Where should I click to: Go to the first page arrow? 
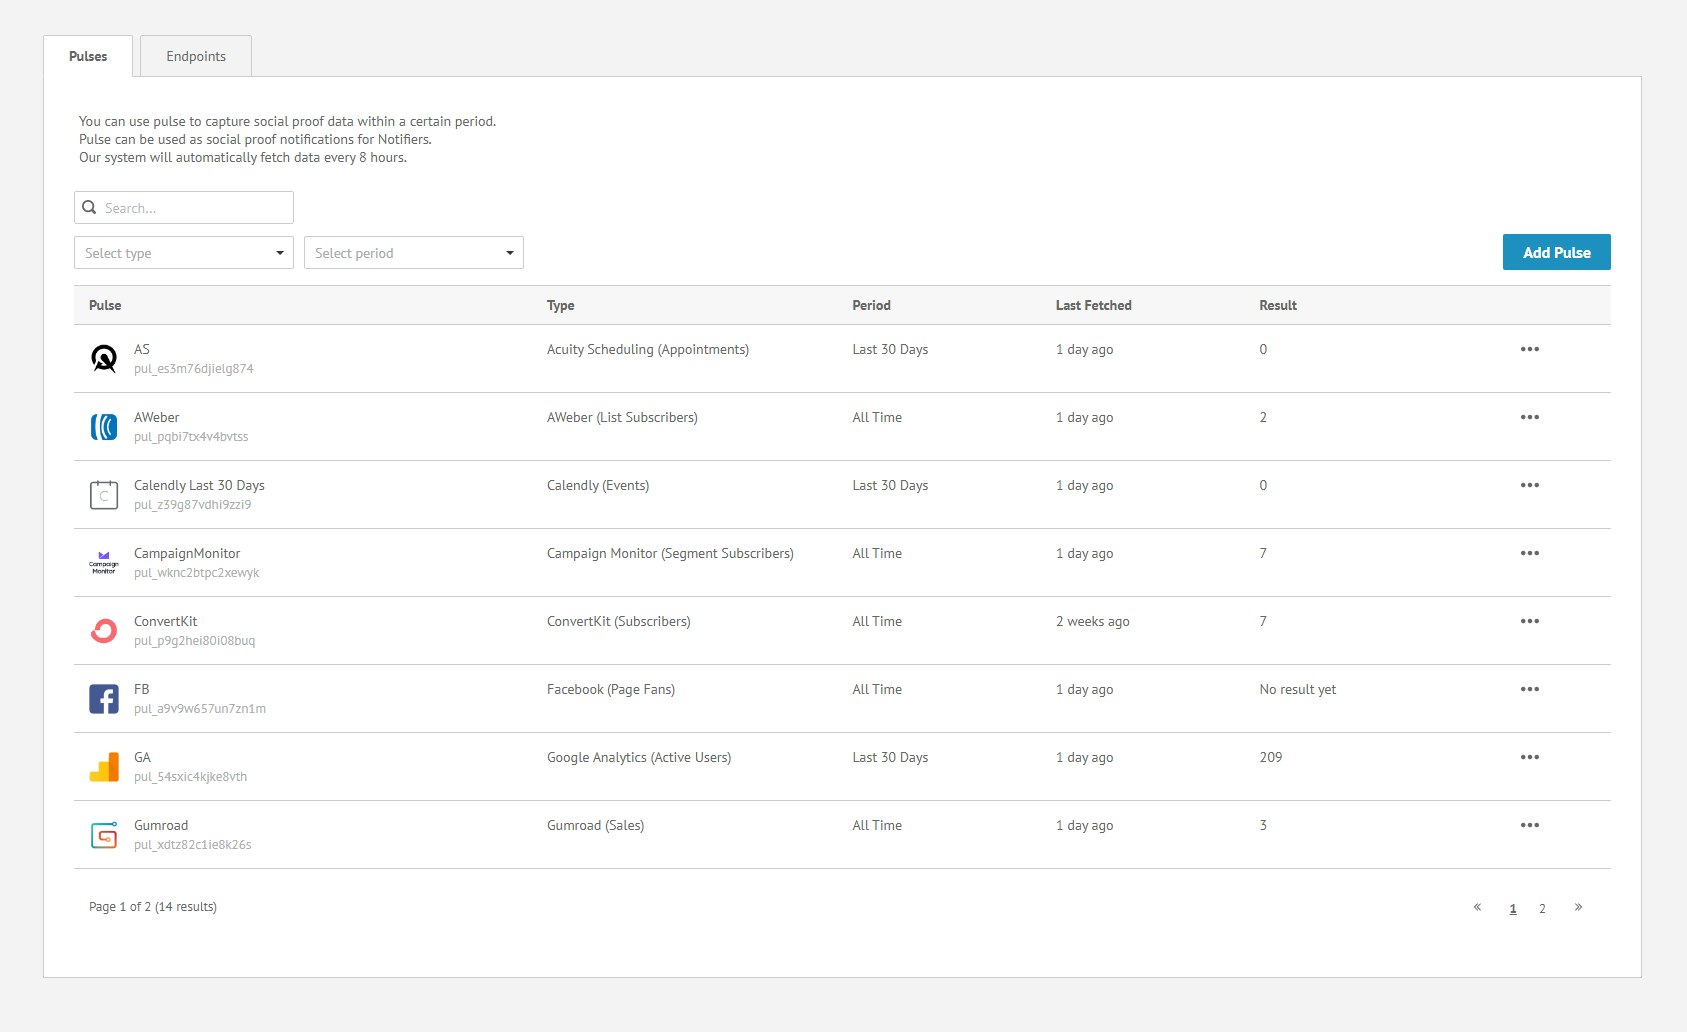click(x=1477, y=907)
